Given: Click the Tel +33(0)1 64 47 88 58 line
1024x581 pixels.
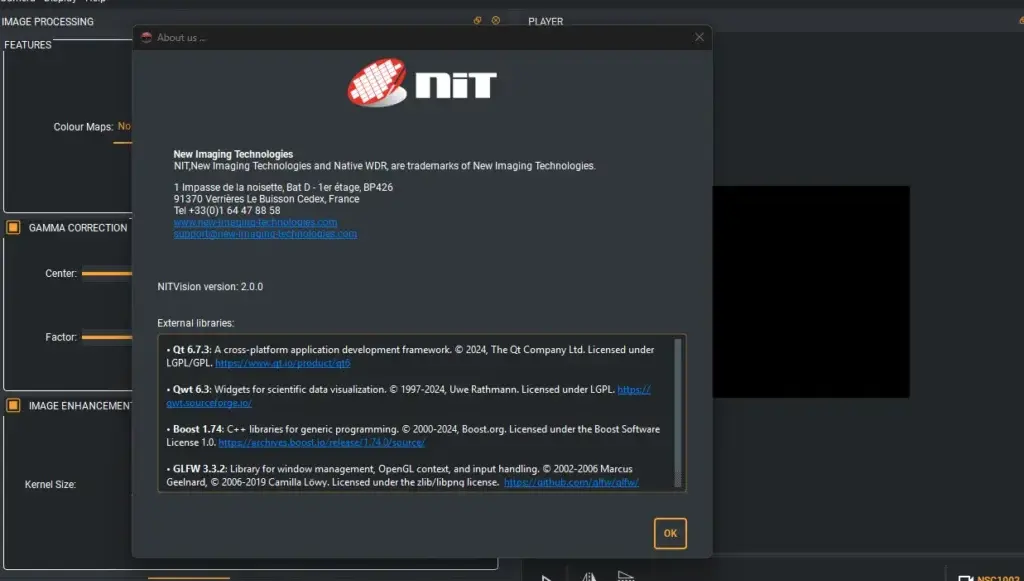Looking at the screenshot, I should (227, 210).
